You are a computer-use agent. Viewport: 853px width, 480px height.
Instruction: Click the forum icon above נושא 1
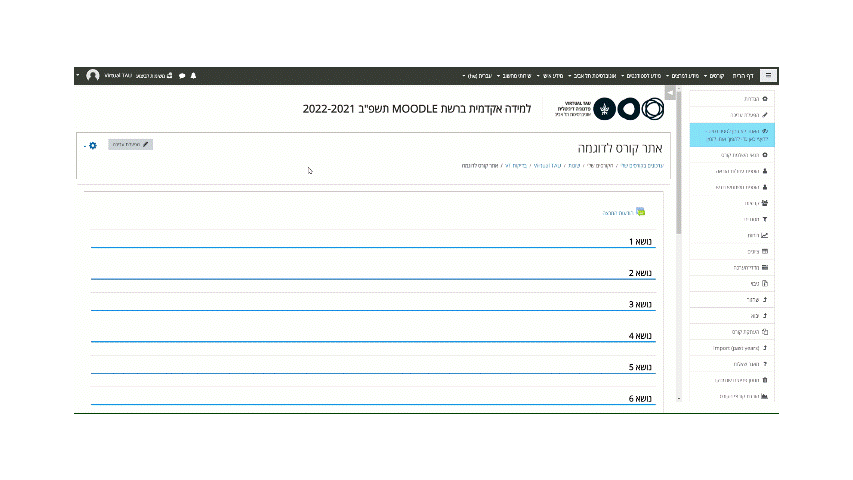click(x=640, y=212)
